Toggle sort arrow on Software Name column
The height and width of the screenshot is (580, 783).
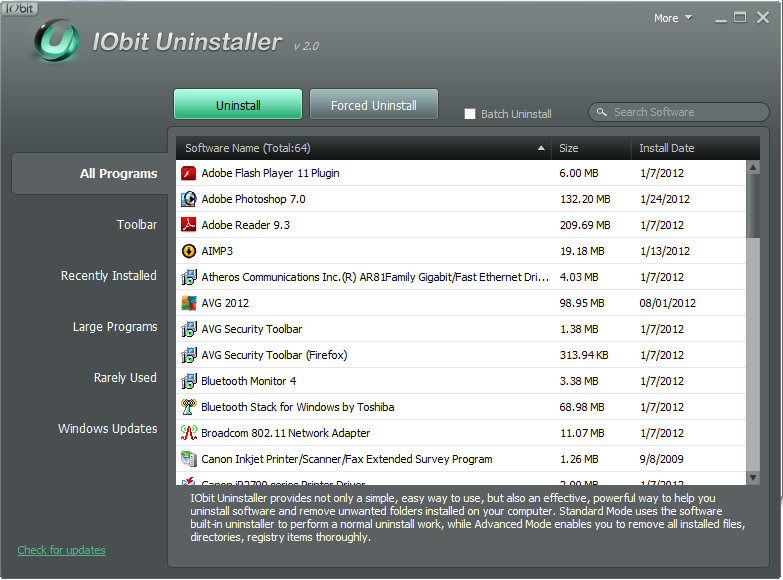coord(541,148)
